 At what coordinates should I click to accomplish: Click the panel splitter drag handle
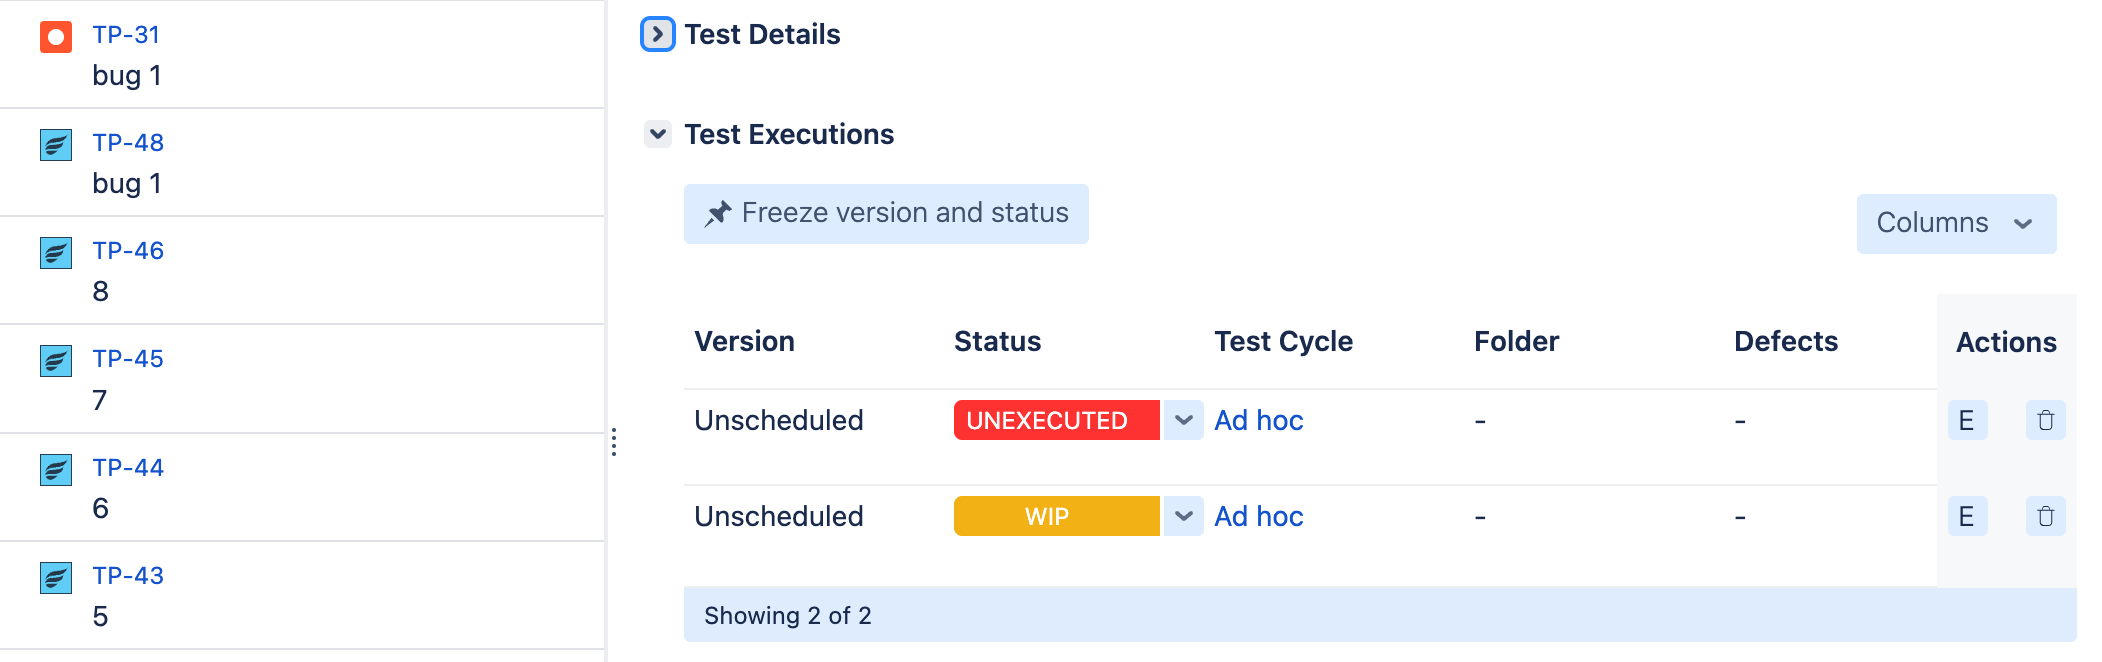614,442
